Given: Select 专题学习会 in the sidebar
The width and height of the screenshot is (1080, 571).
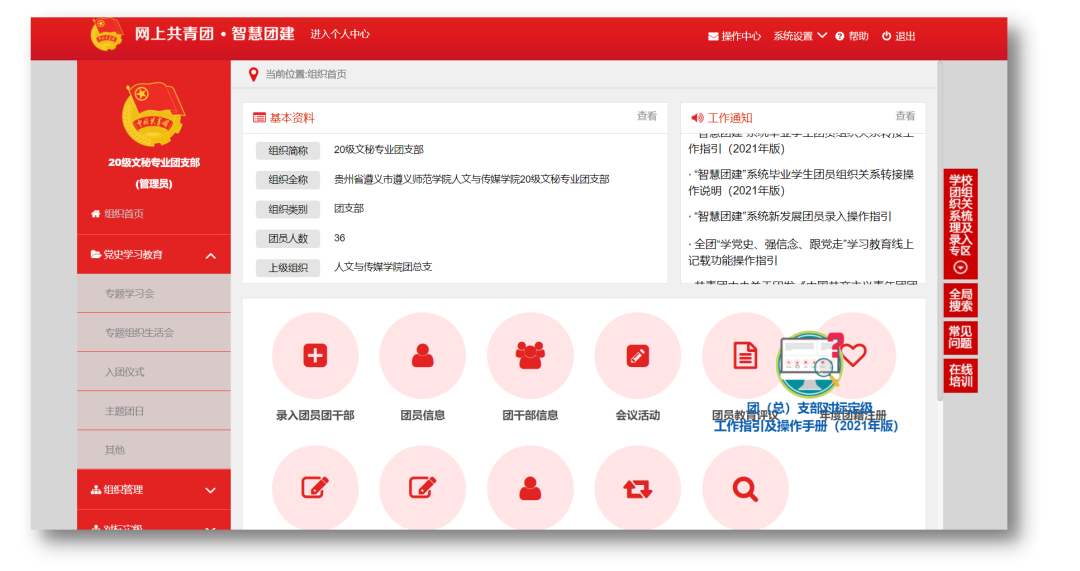Looking at the screenshot, I should (130, 294).
